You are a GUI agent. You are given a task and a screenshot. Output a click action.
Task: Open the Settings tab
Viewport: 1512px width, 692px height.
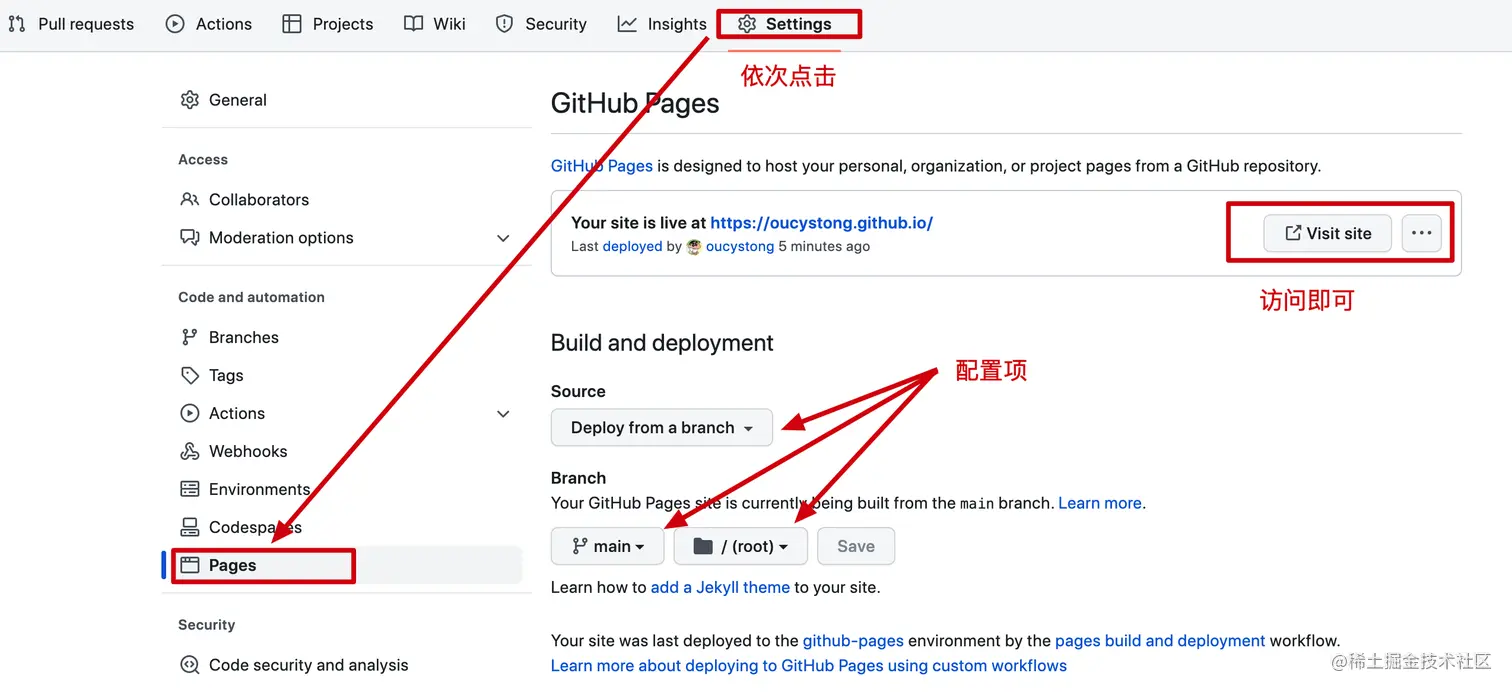click(x=785, y=24)
